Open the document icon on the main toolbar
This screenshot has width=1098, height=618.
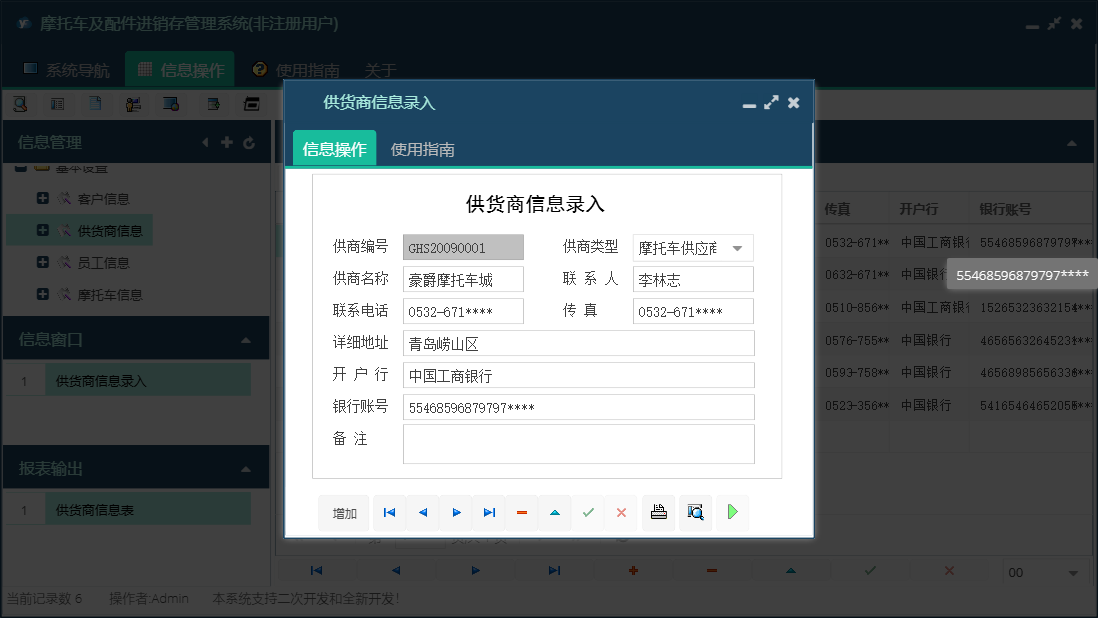95,103
